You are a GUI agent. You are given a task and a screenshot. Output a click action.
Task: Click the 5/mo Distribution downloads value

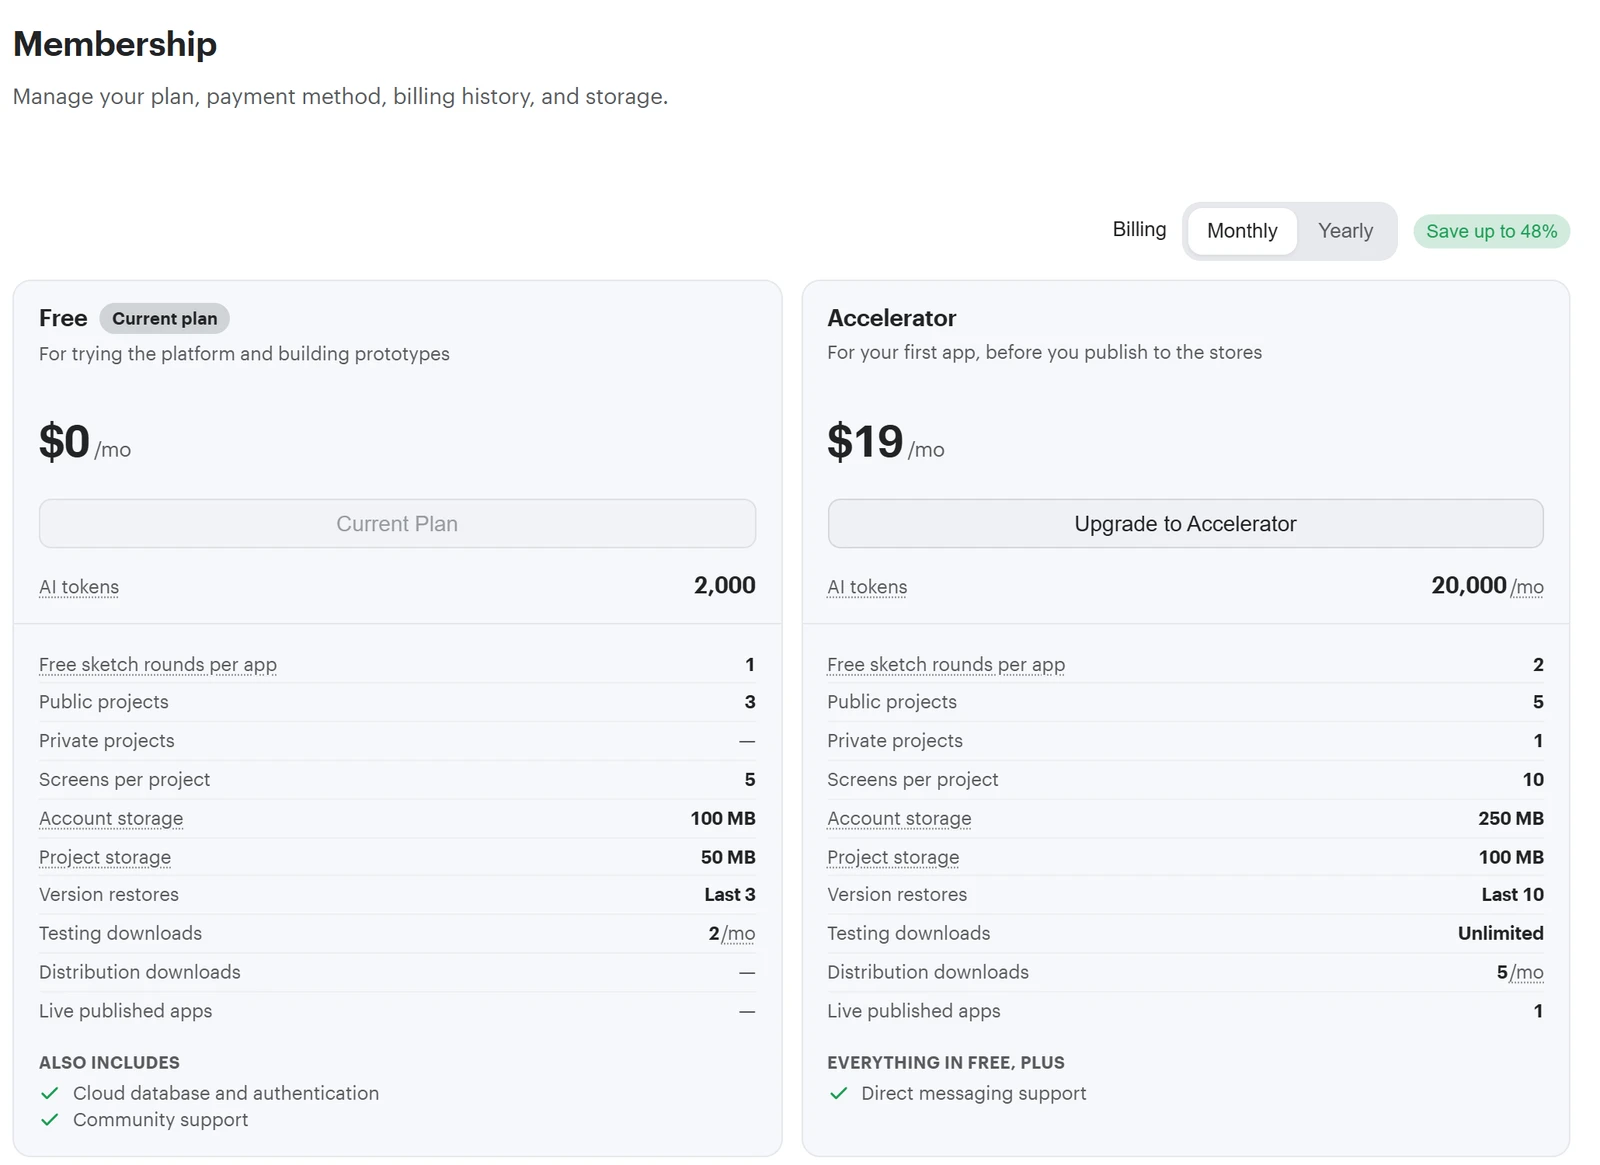pos(1520,972)
